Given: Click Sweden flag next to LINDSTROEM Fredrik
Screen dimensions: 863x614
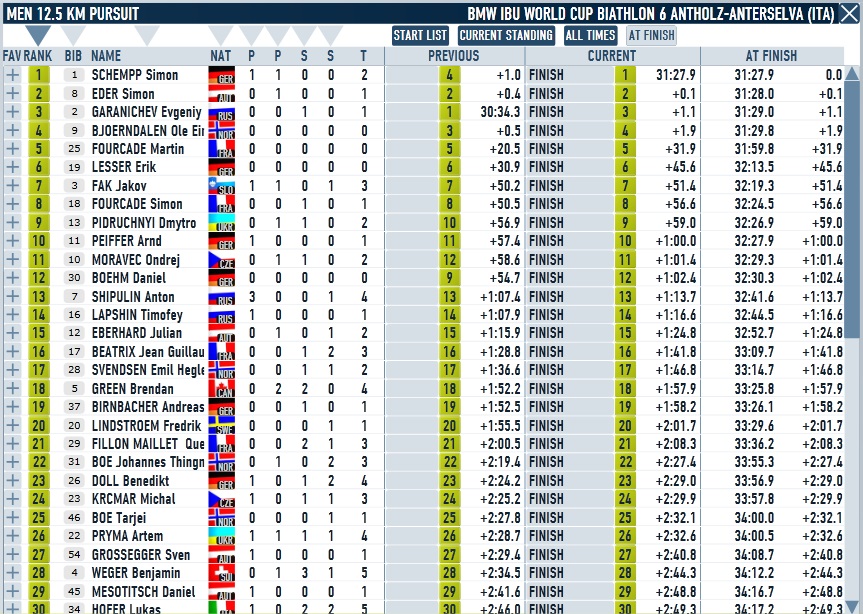Looking at the screenshot, I should point(222,425).
